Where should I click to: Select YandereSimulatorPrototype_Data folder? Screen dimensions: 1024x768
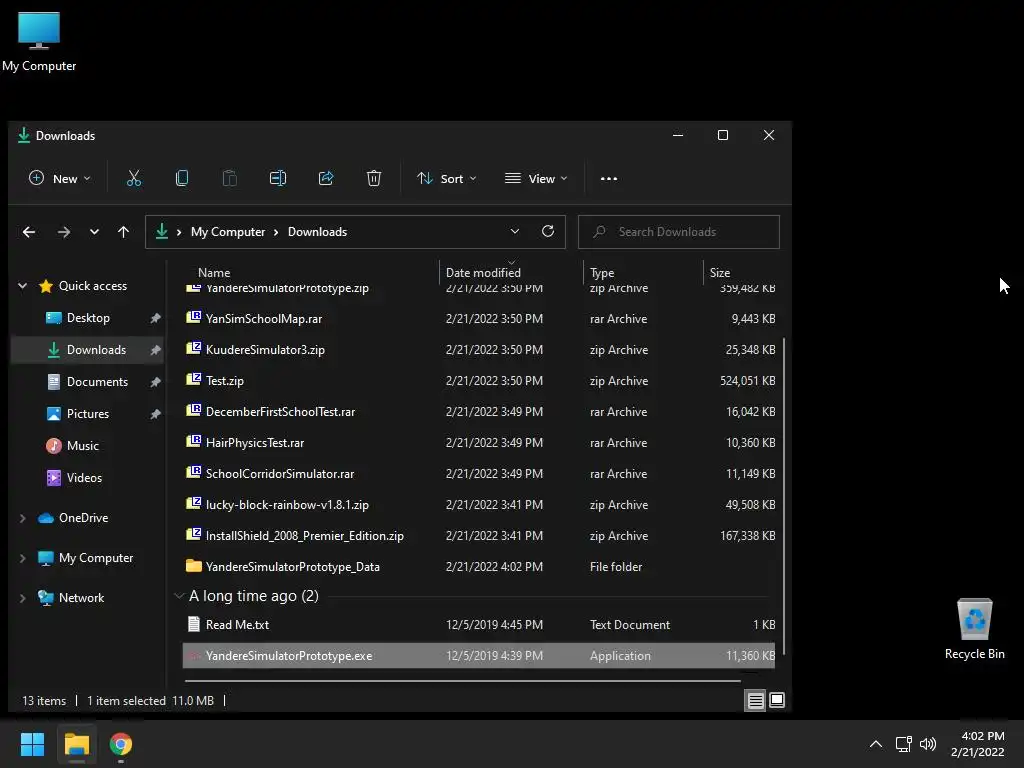(x=479, y=567)
